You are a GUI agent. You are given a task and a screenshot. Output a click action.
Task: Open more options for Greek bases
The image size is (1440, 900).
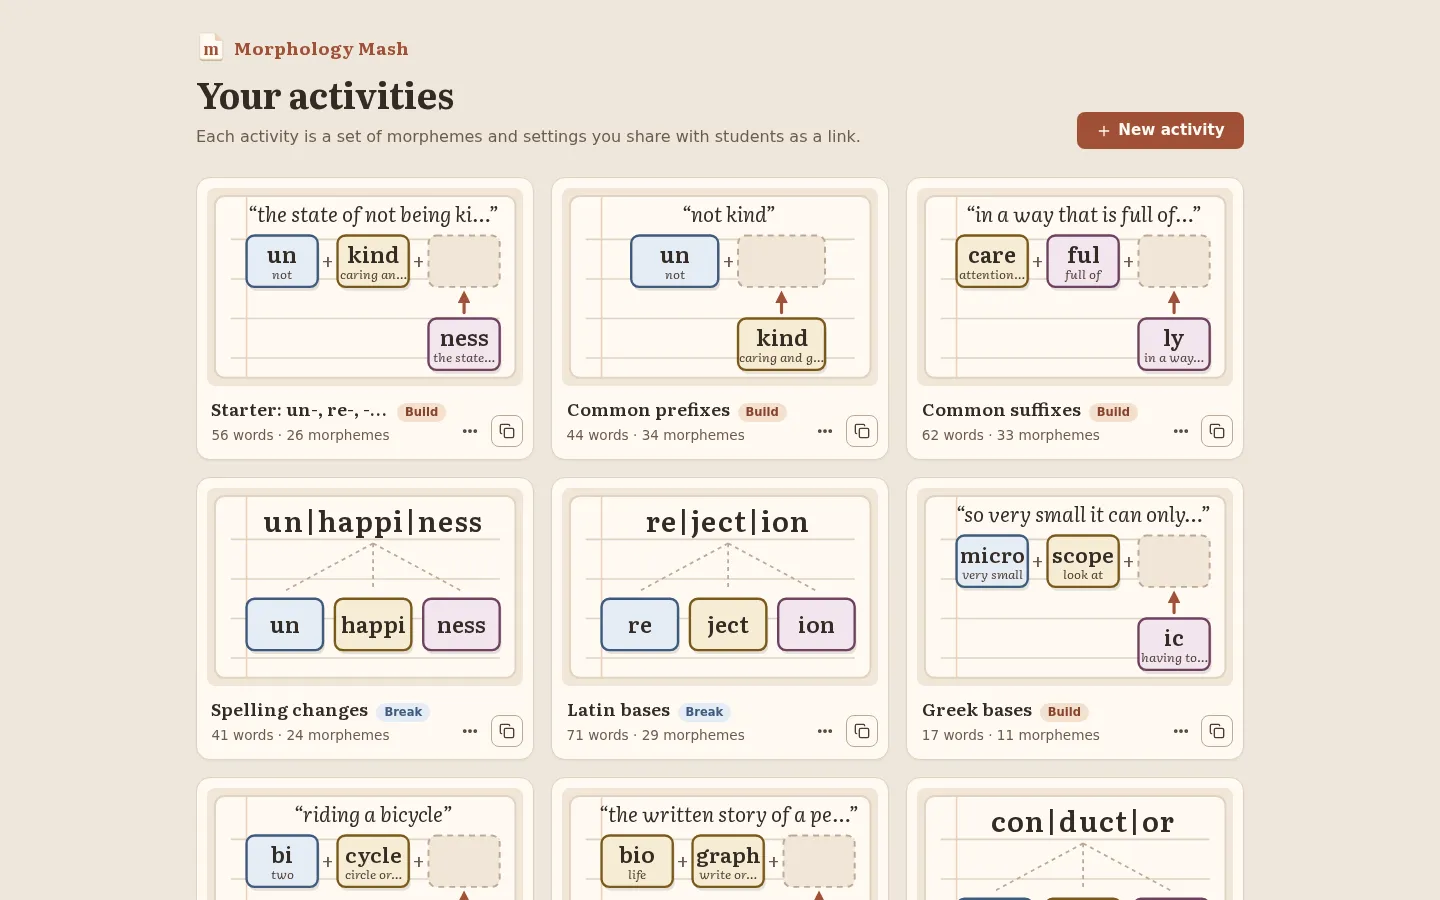coord(1181,731)
